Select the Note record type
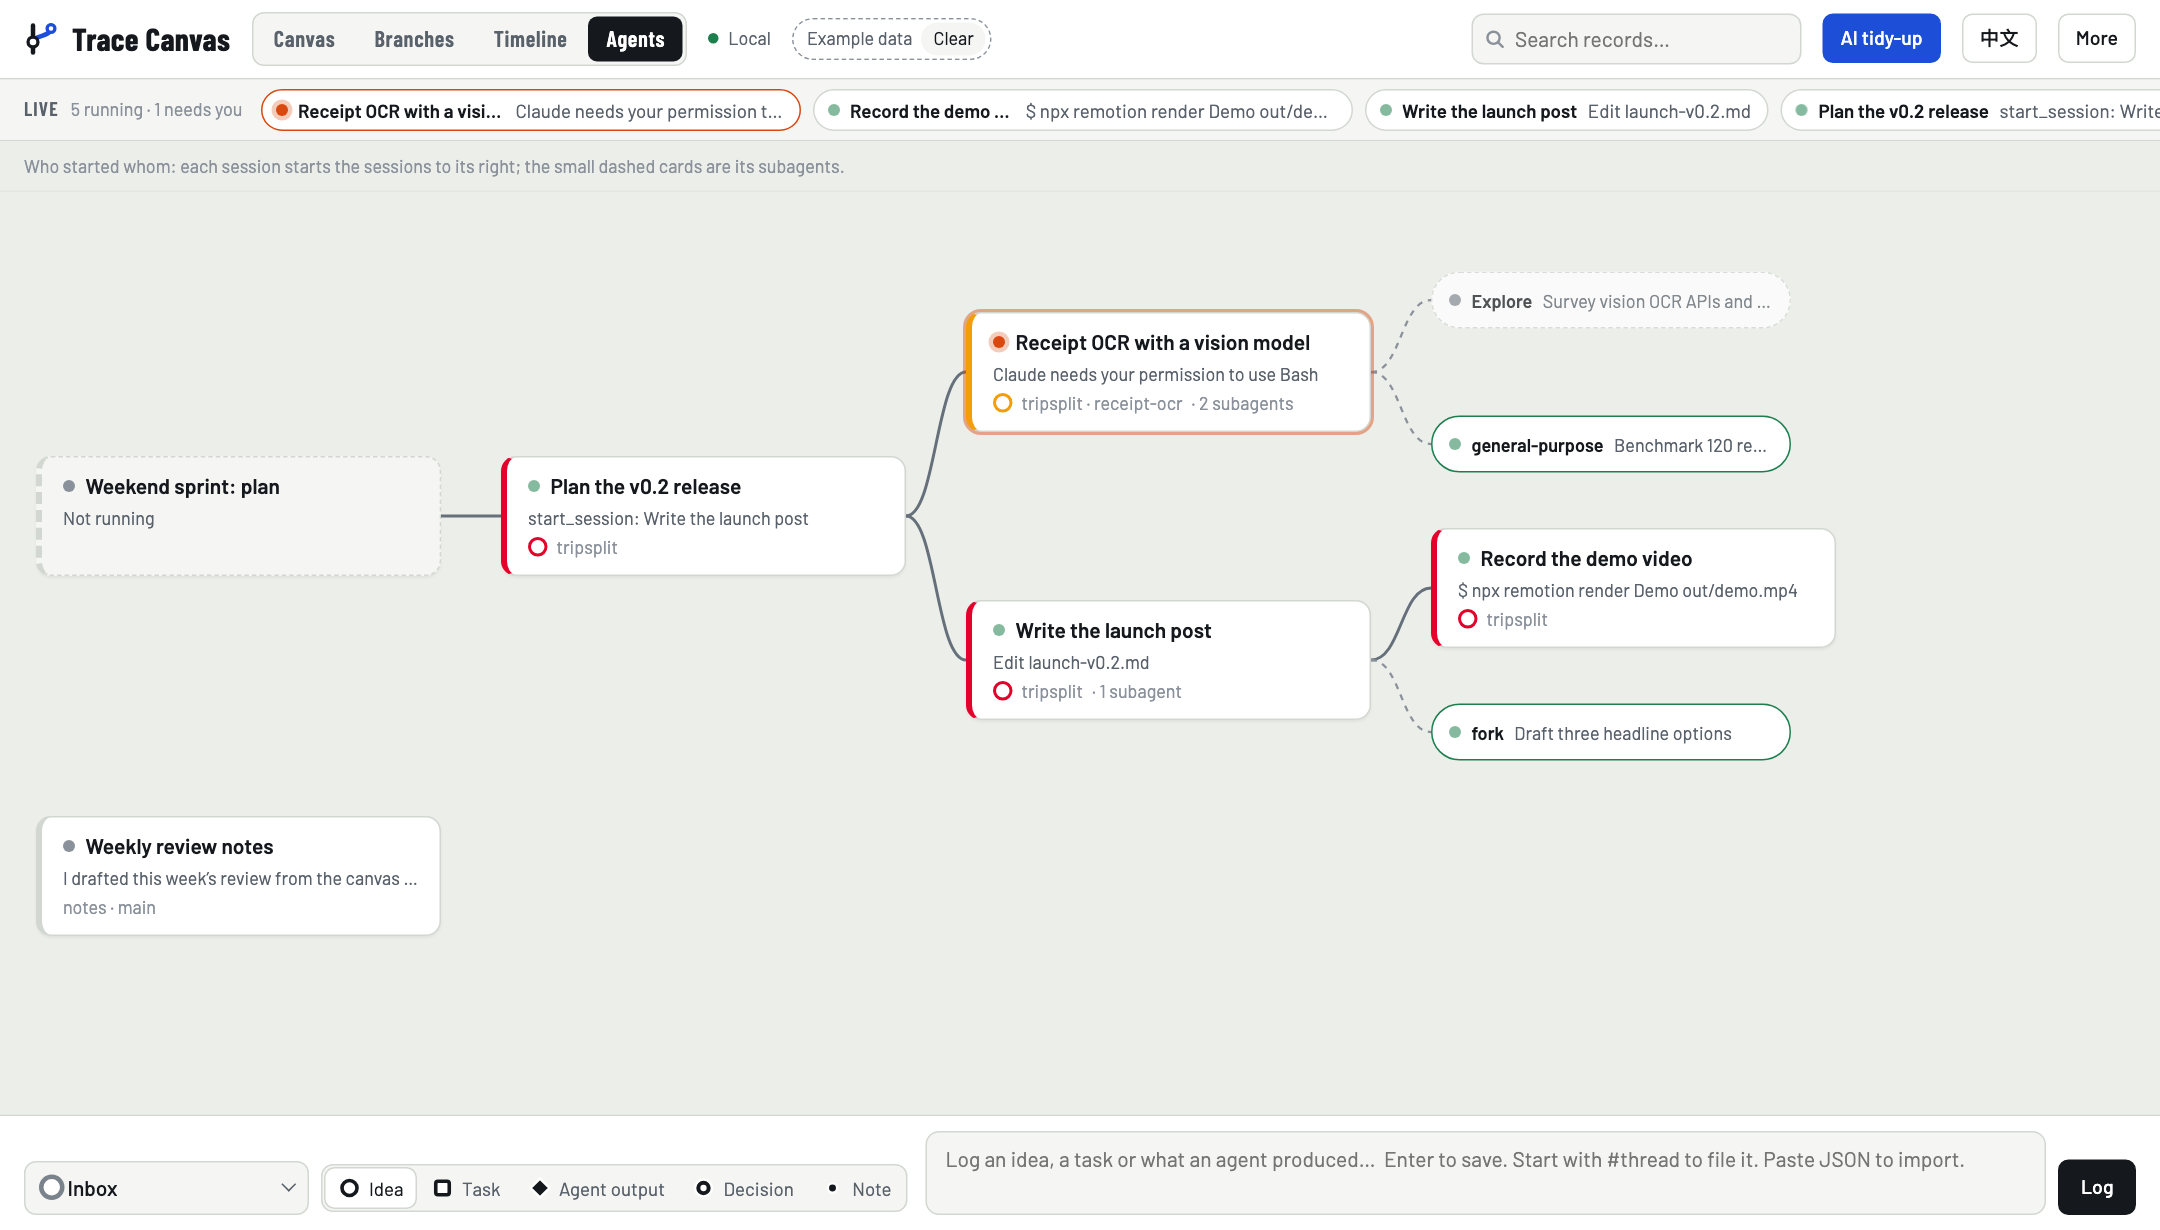 coord(859,1188)
